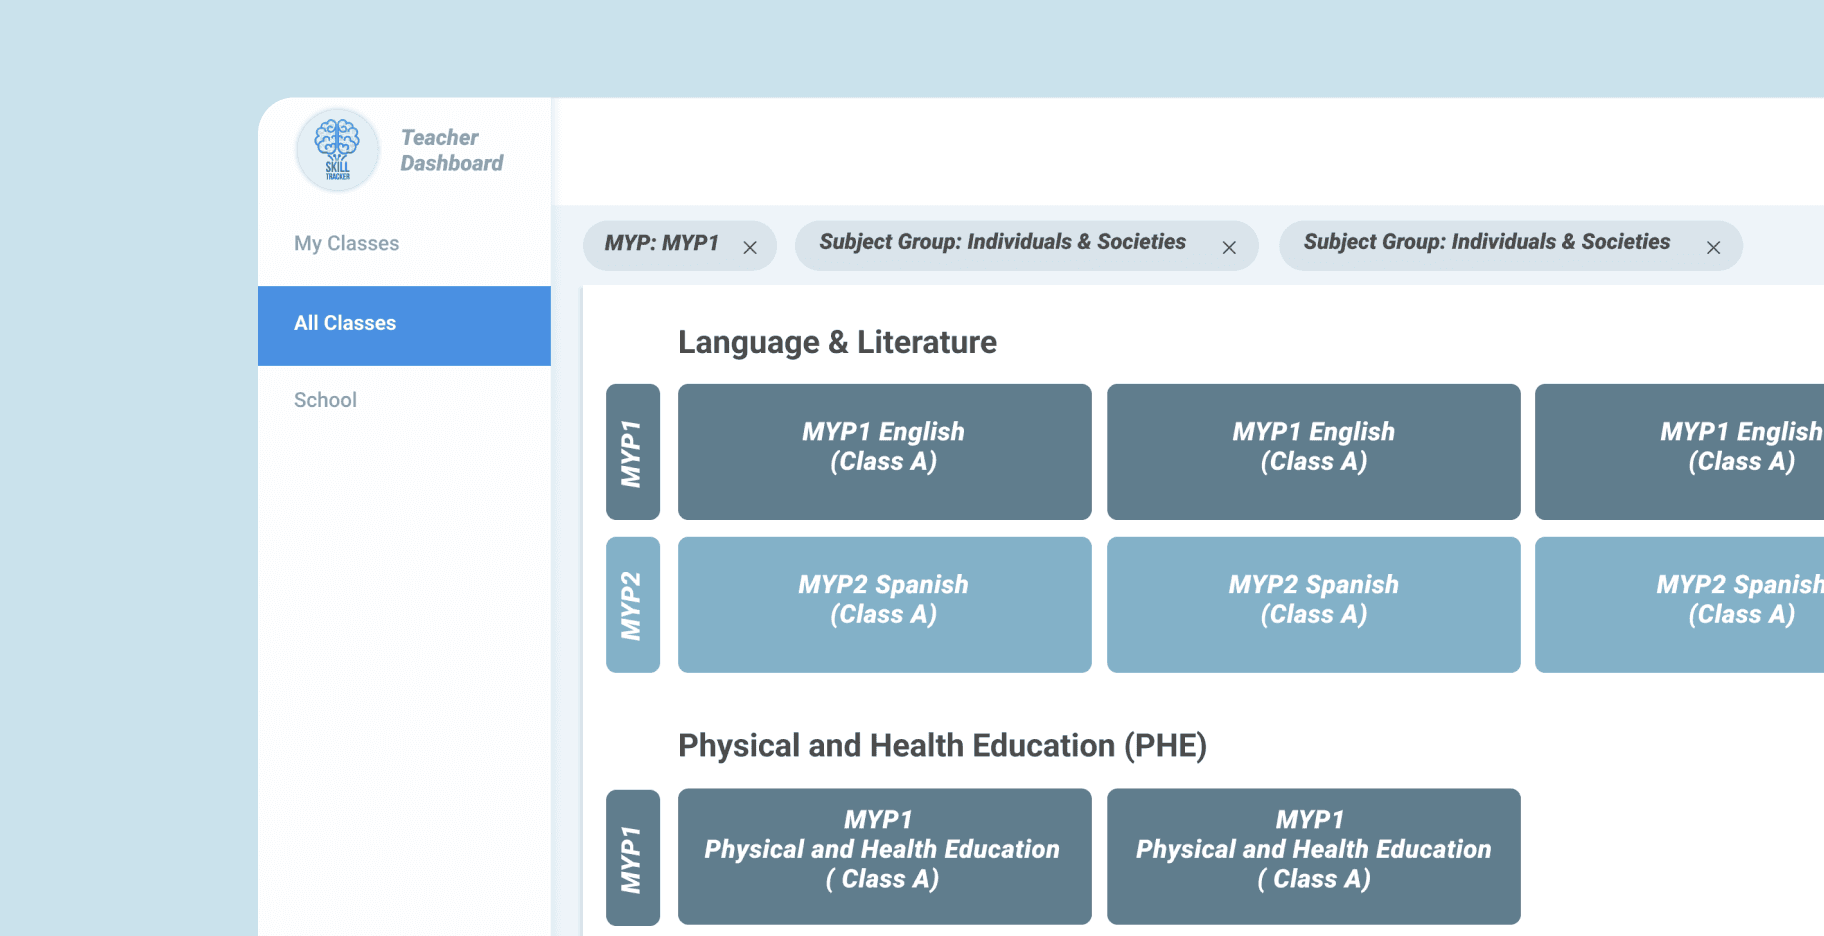
Task: Click the MYP: MYP1 filter chip label
Action: point(661,243)
